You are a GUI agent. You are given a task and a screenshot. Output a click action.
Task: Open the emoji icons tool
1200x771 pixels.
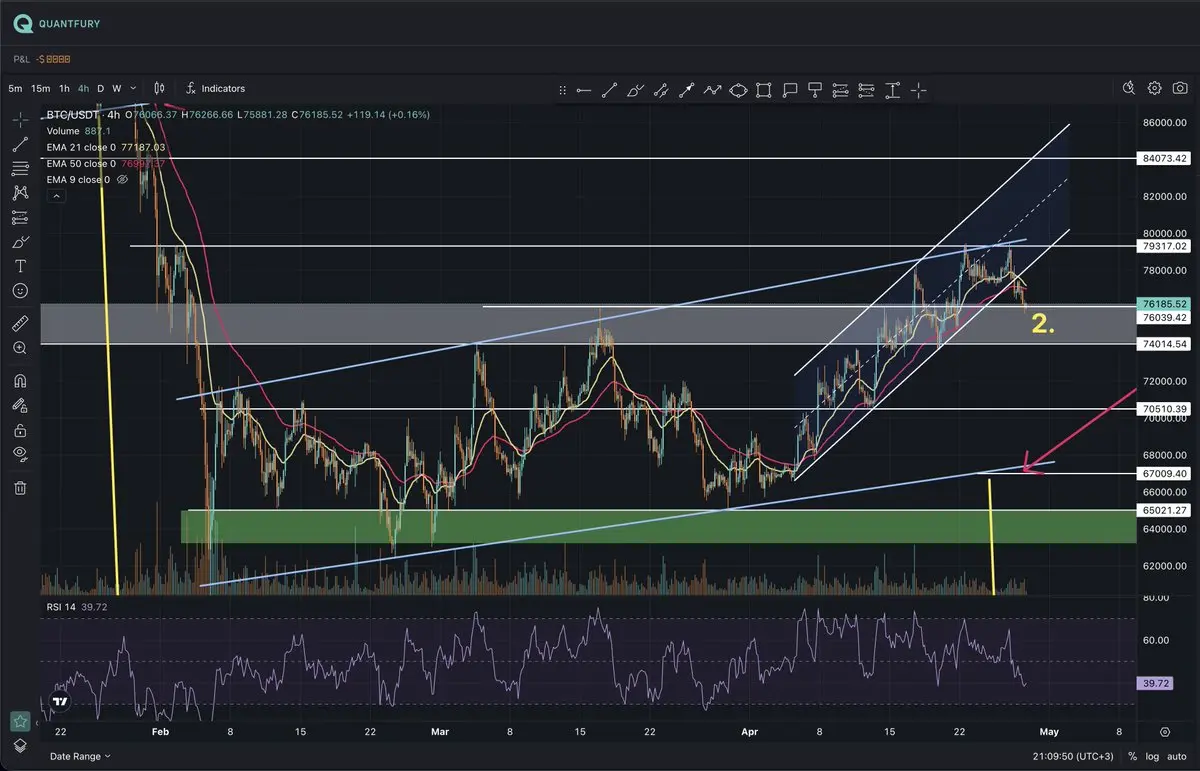[x=20, y=290]
